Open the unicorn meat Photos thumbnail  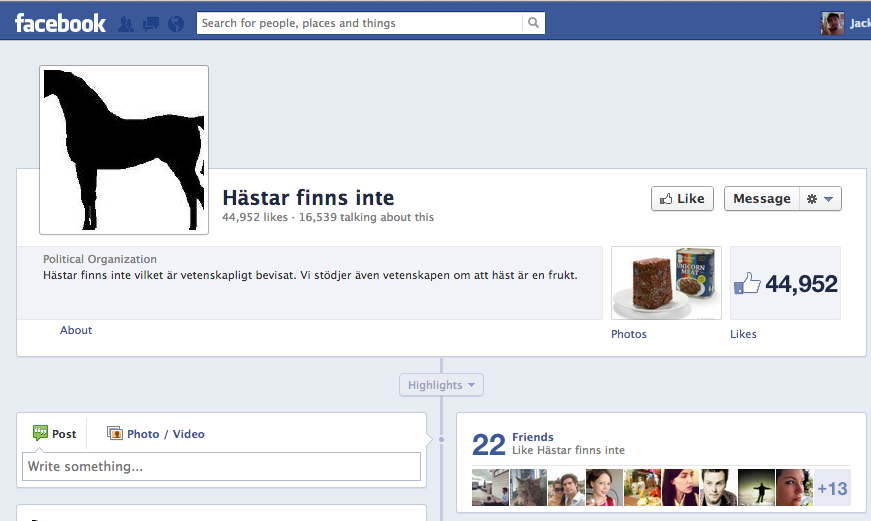pyautogui.click(x=666, y=283)
